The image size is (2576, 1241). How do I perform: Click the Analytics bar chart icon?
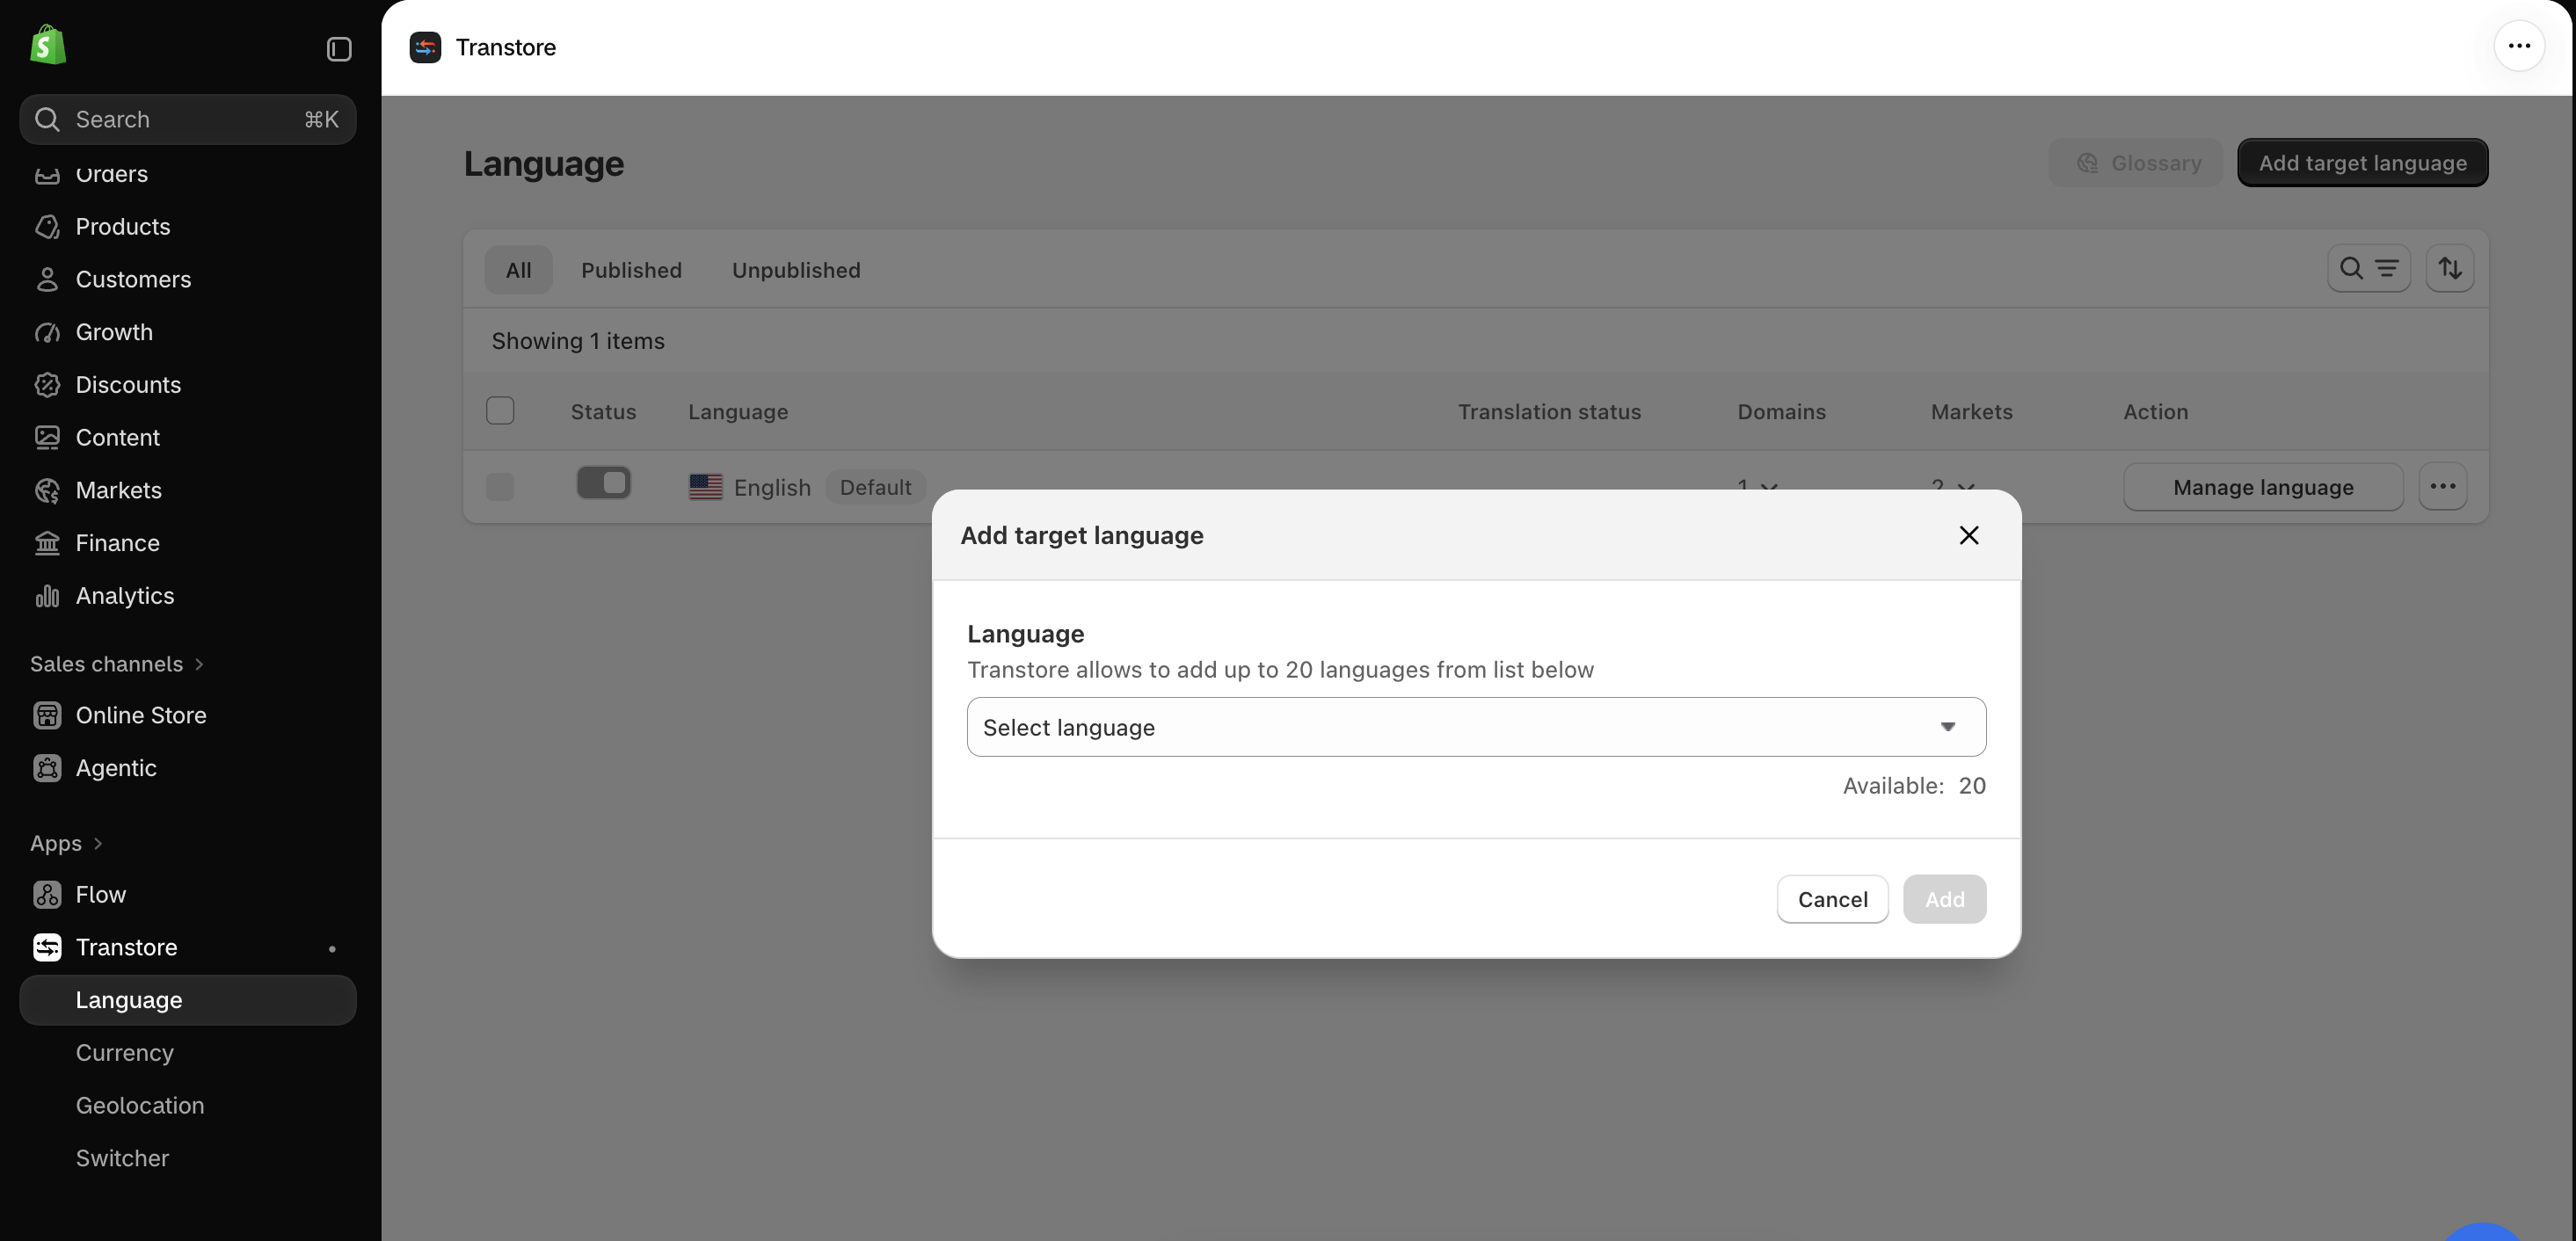click(47, 596)
